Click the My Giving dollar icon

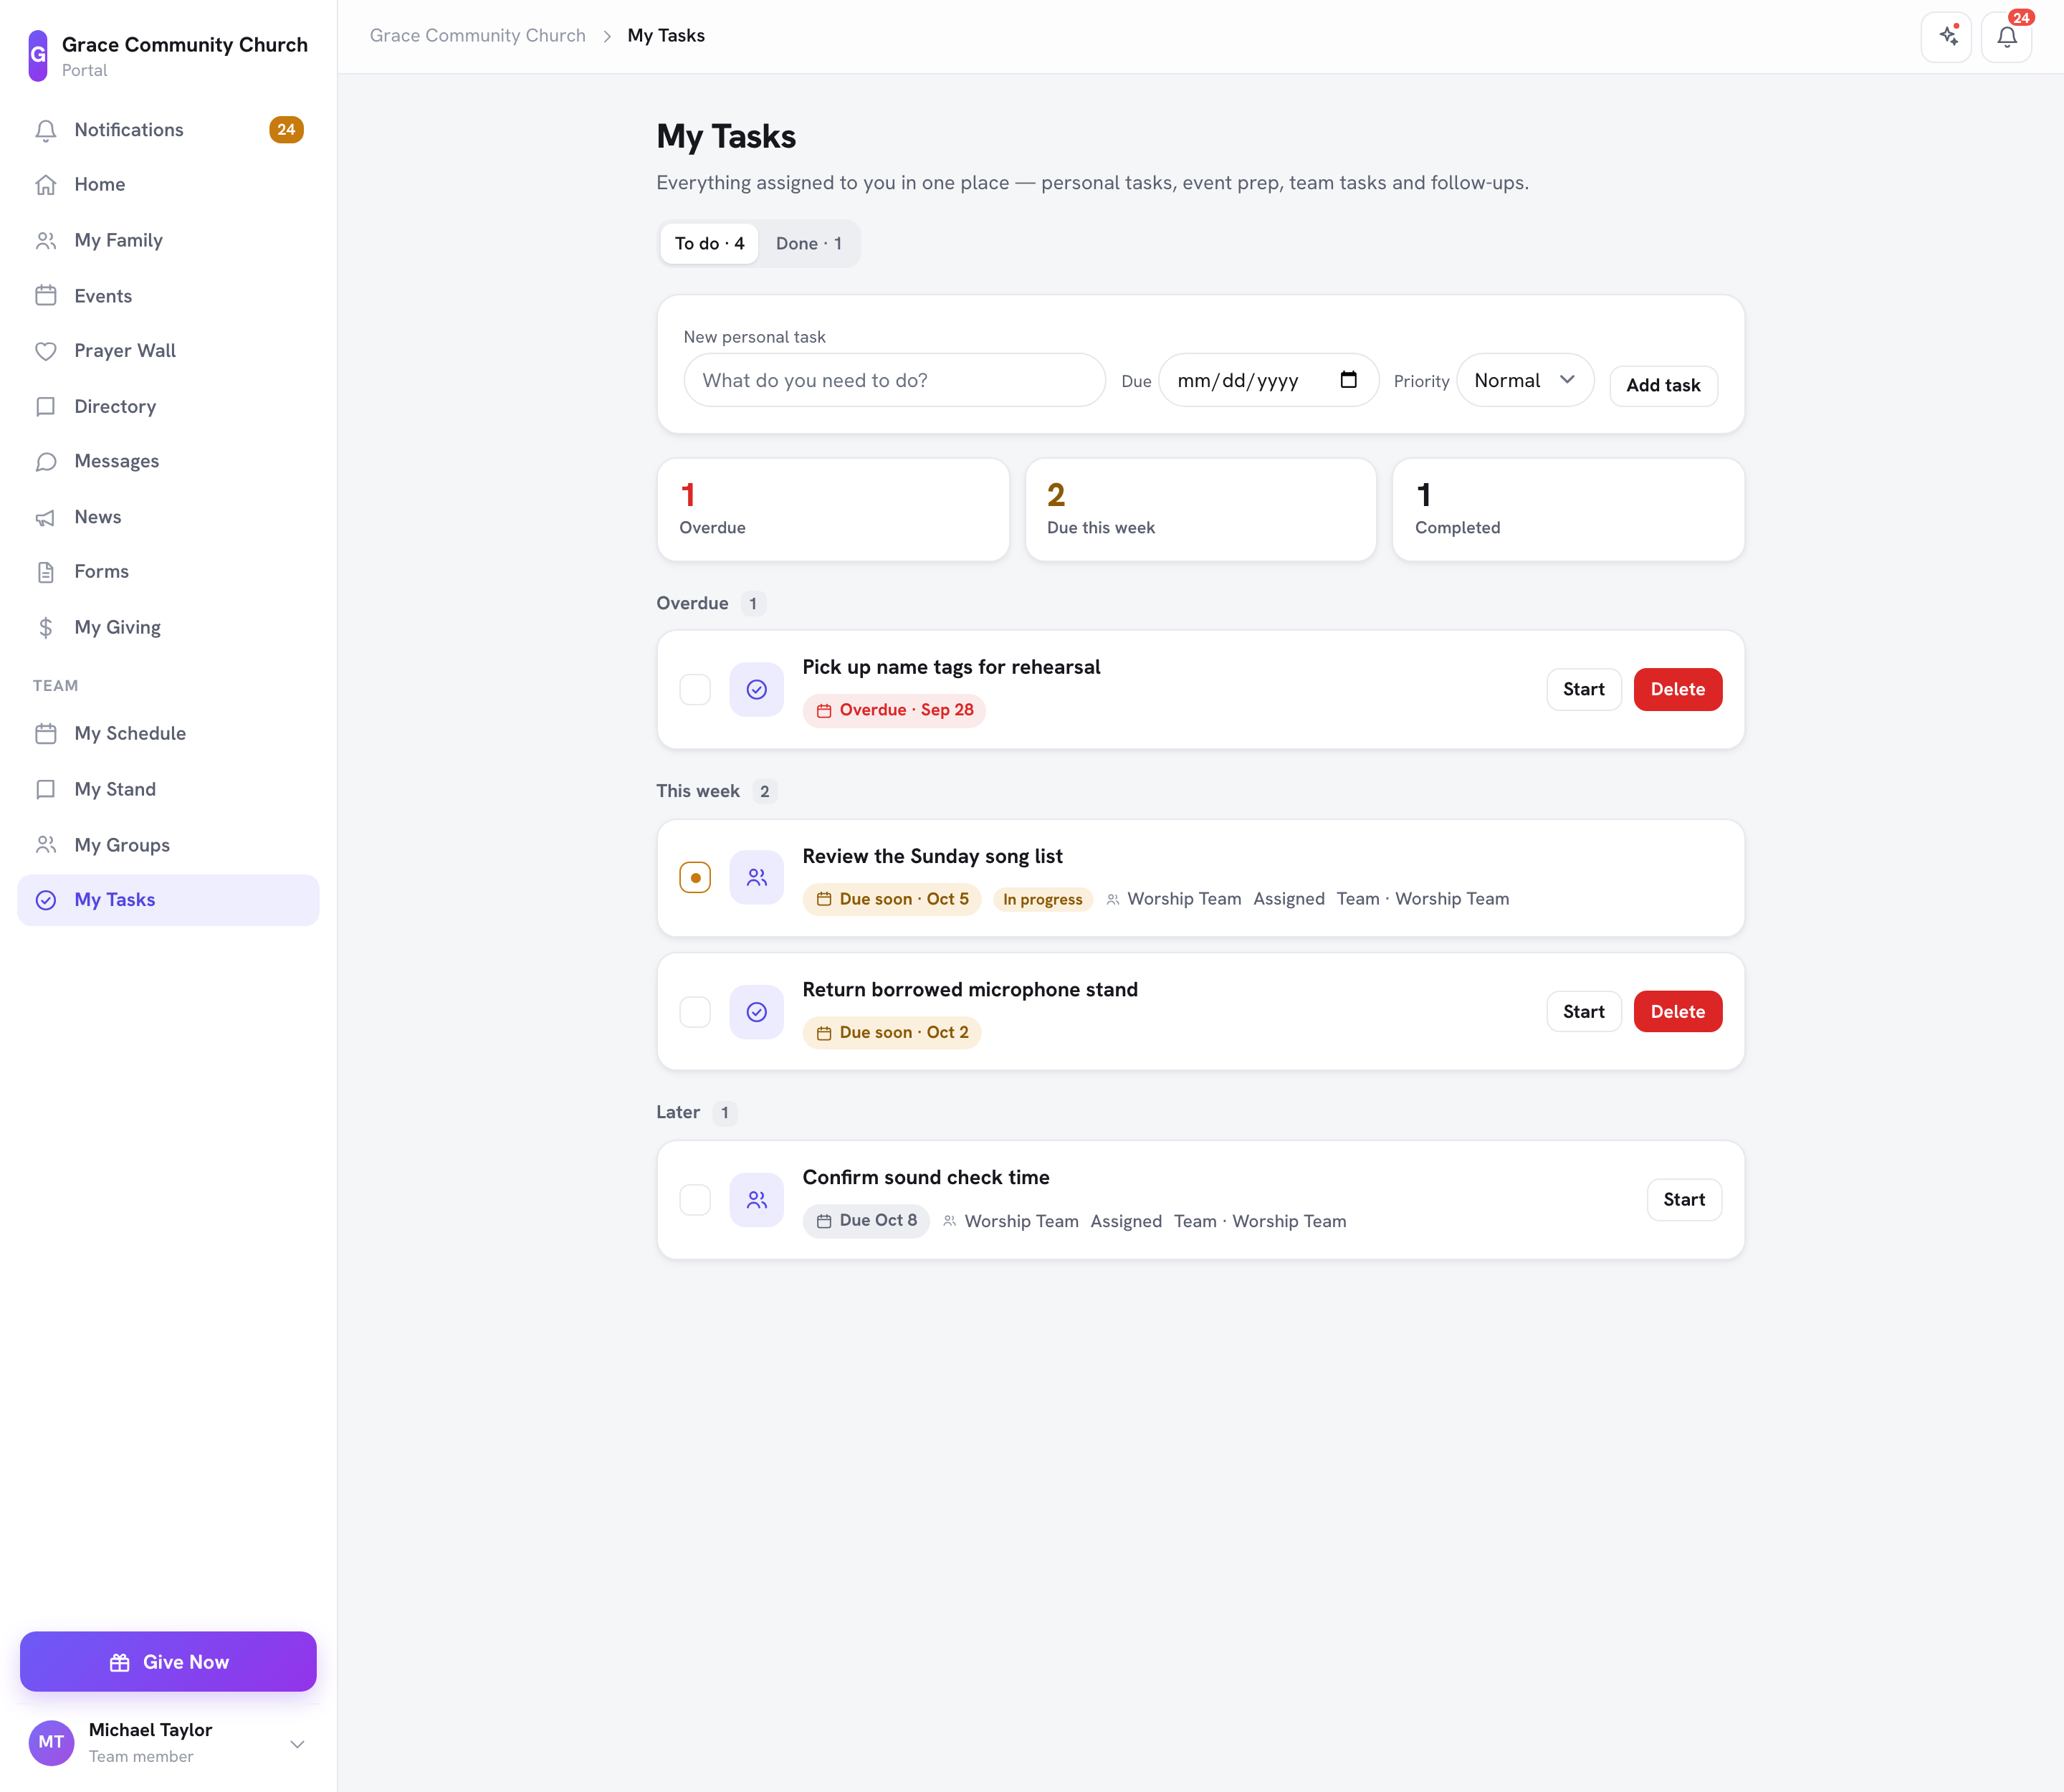(46, 627)
